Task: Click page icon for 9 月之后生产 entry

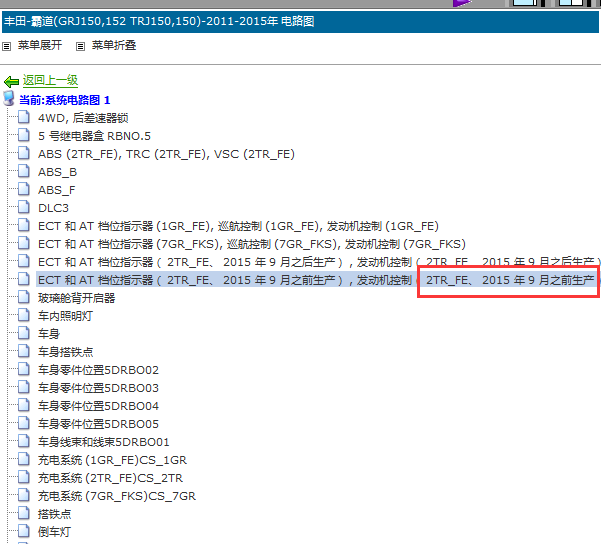Action: 24,261
